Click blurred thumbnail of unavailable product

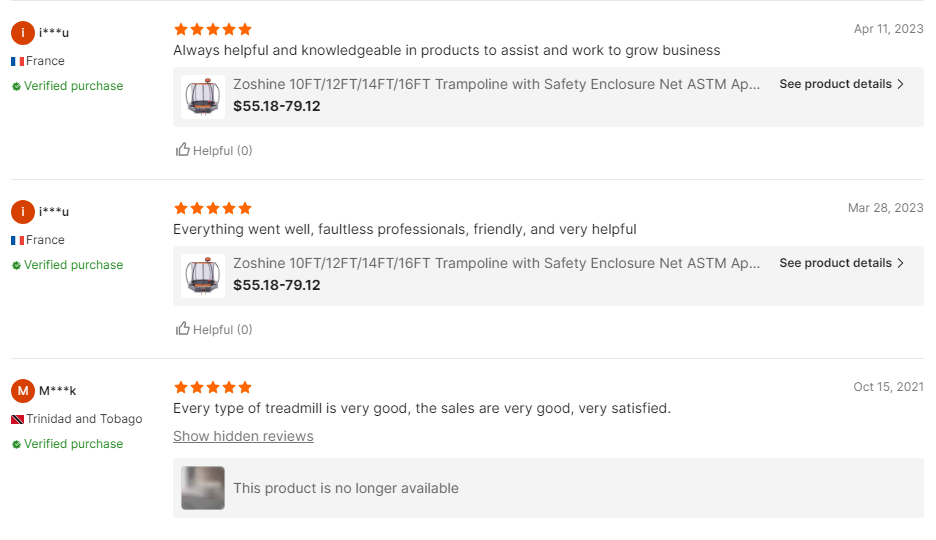[203, 488]
